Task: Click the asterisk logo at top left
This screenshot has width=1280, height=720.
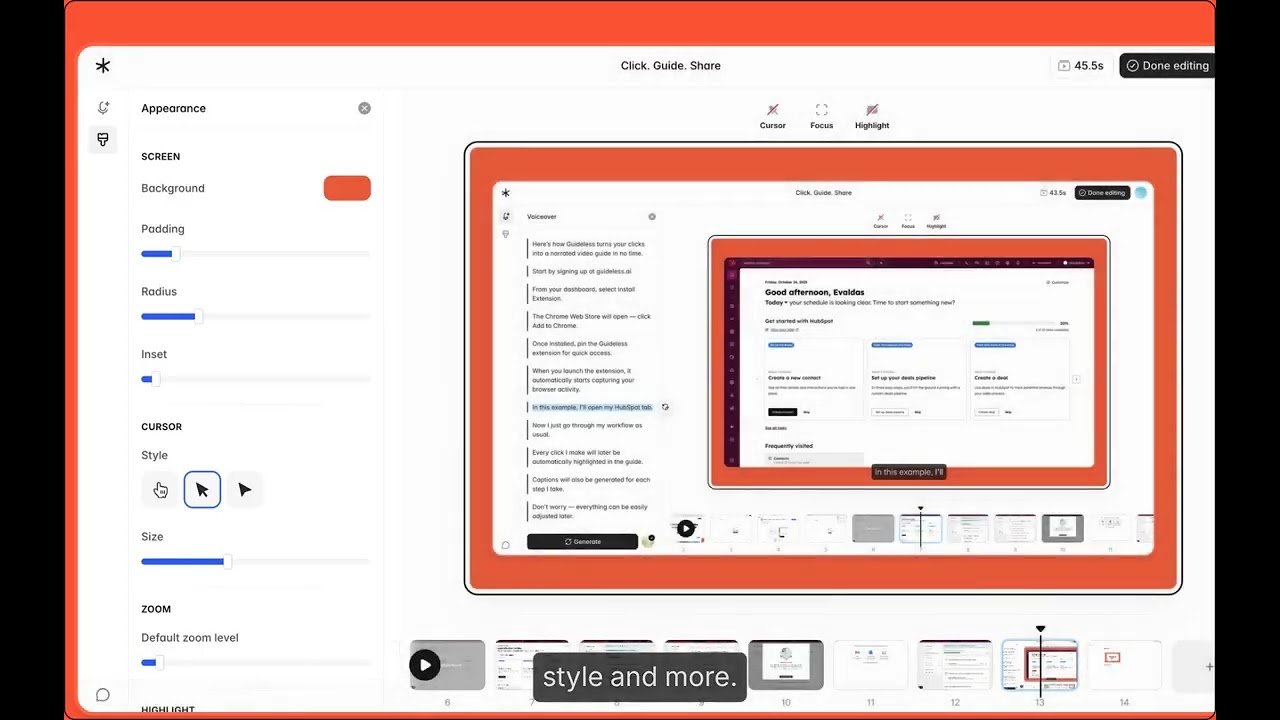Action: pos(103,66)
